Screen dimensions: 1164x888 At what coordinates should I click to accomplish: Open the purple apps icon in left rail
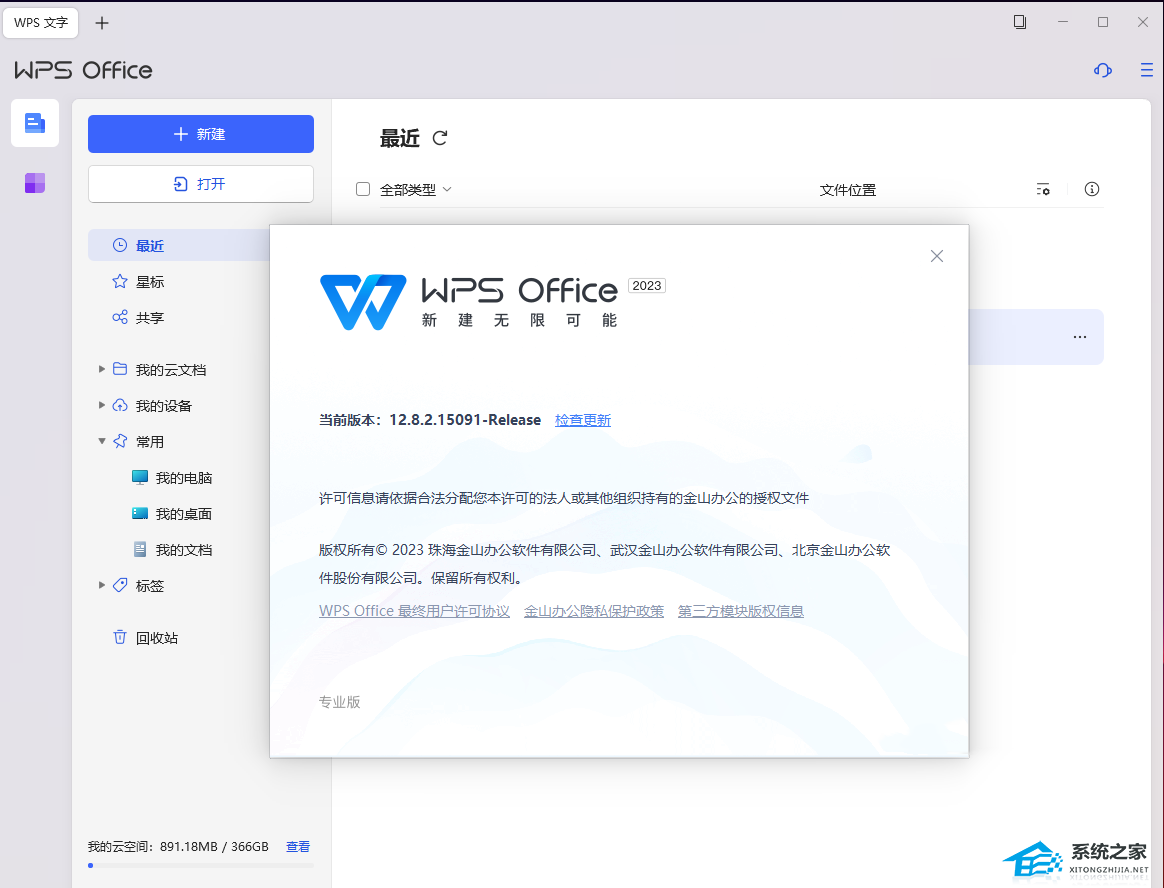point(35,183)
